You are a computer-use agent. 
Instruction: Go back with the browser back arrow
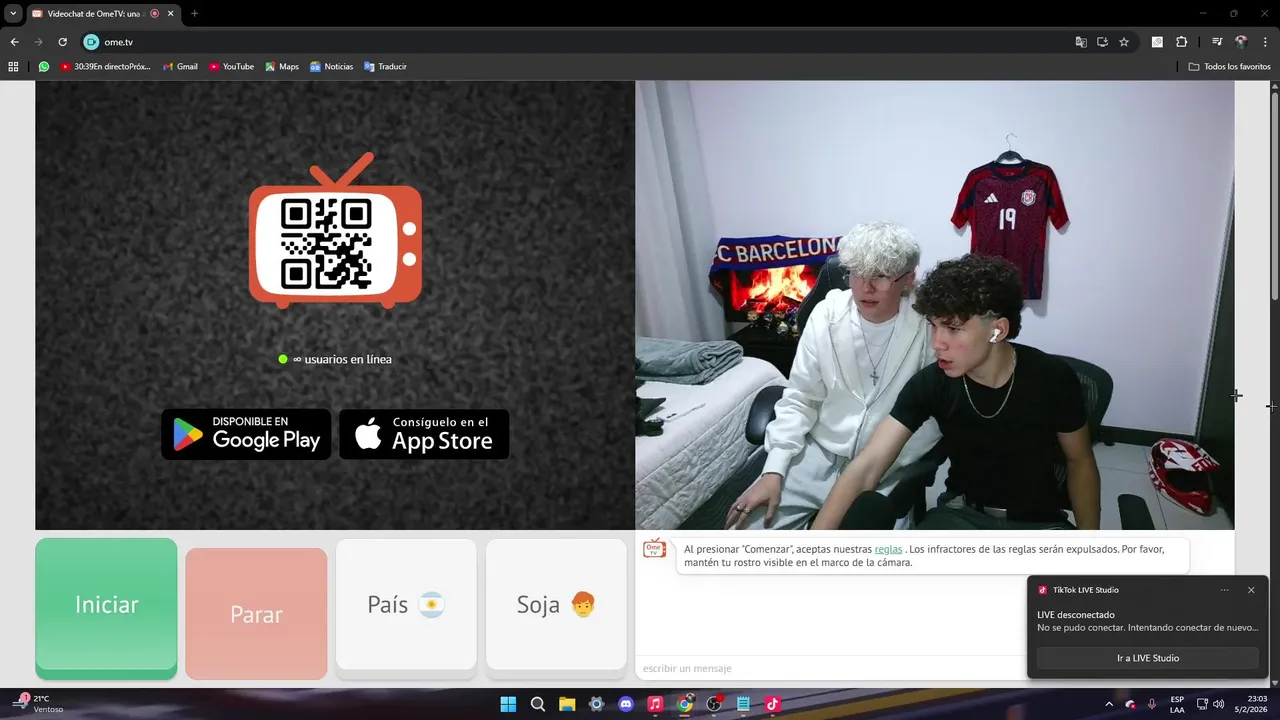14,42
